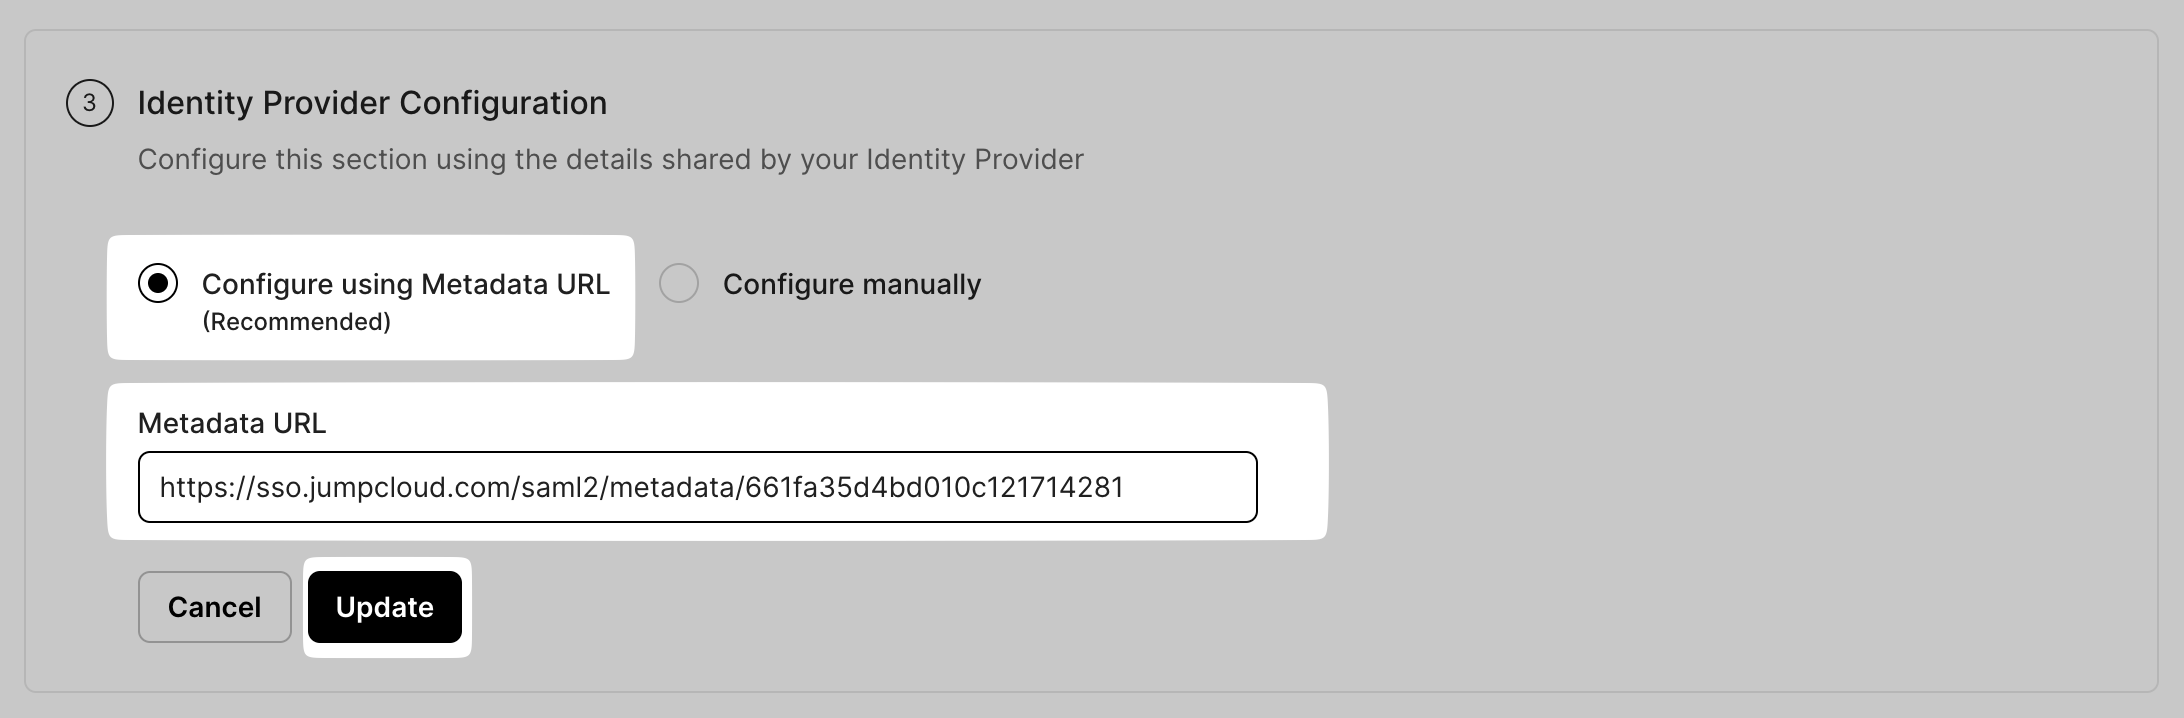2184x718 pixels.
Task: Confirm changes with the Update button
Action: [x=385, y=607]
